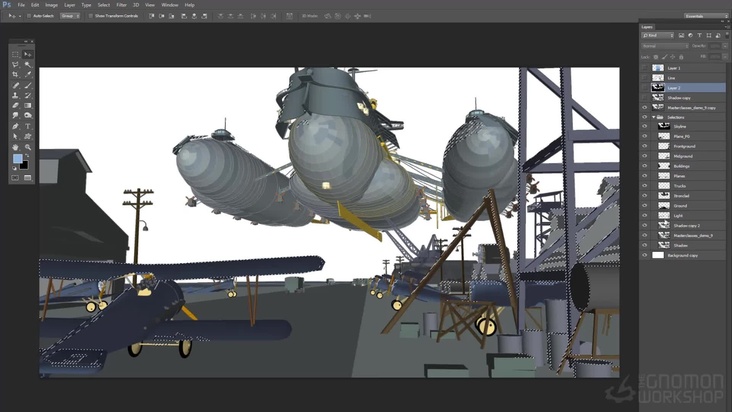The image size is (732, 412).
Task: Click adjustment layer filter icon
Action: click(x=690, y=35)
